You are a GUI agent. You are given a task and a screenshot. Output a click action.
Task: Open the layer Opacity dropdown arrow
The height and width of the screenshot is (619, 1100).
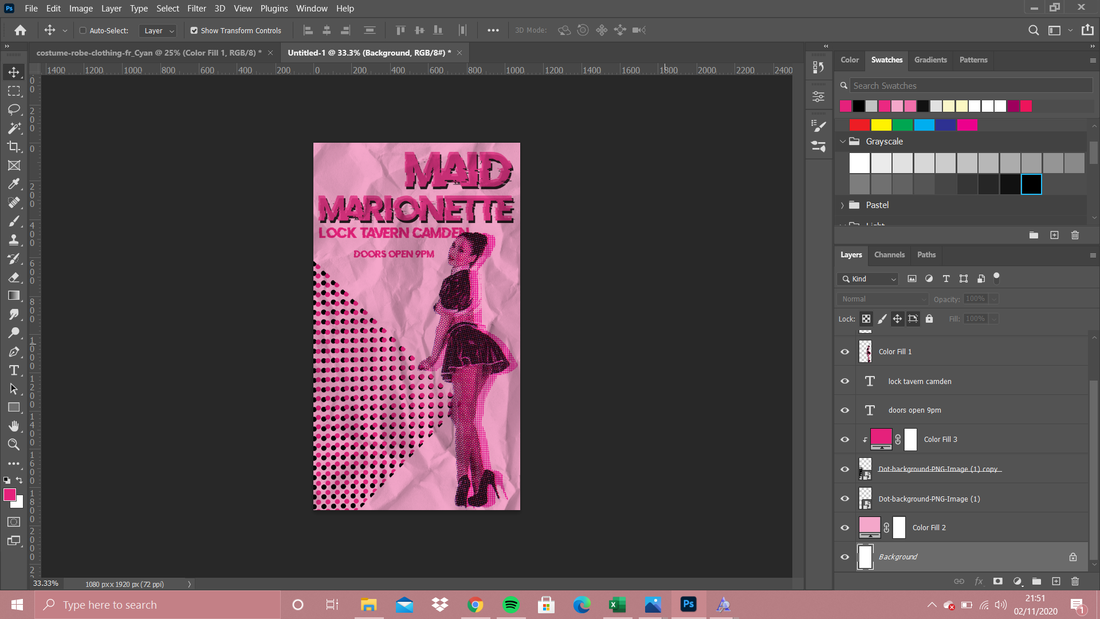(x=993, y=299)
